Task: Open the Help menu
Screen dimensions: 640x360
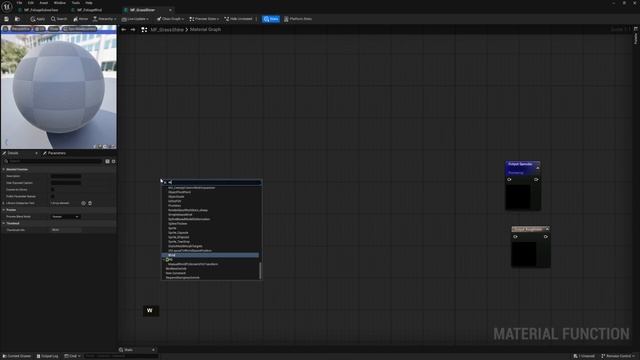Action: click(89, 3)
